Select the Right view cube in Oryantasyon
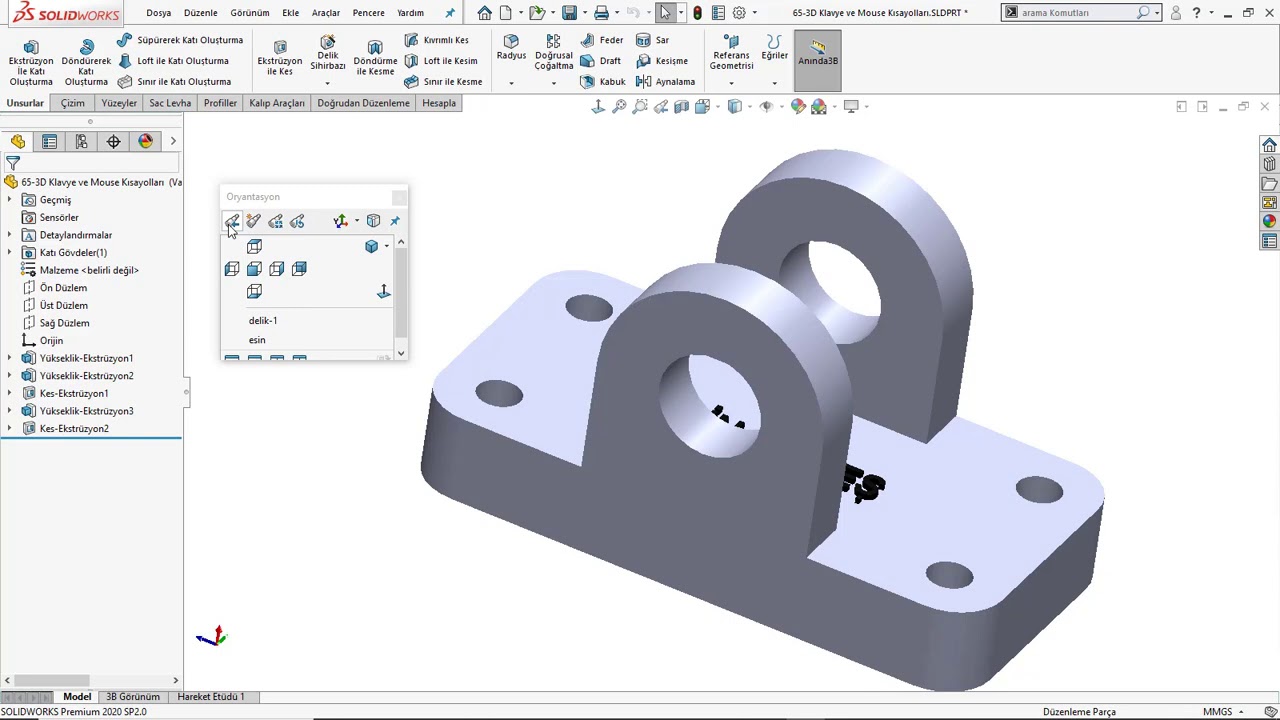The width and height of the screenshot is (1280, 720). pos(276,269)
